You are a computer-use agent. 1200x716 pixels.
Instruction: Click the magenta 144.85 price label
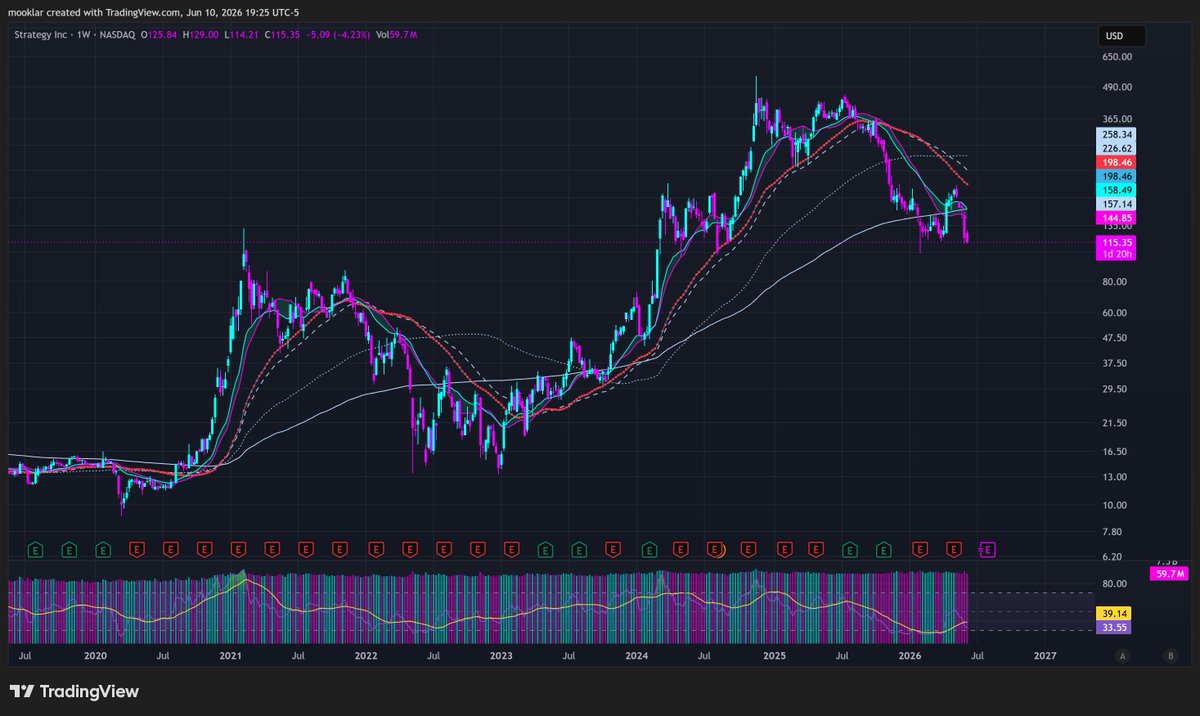pos(1116,218)
